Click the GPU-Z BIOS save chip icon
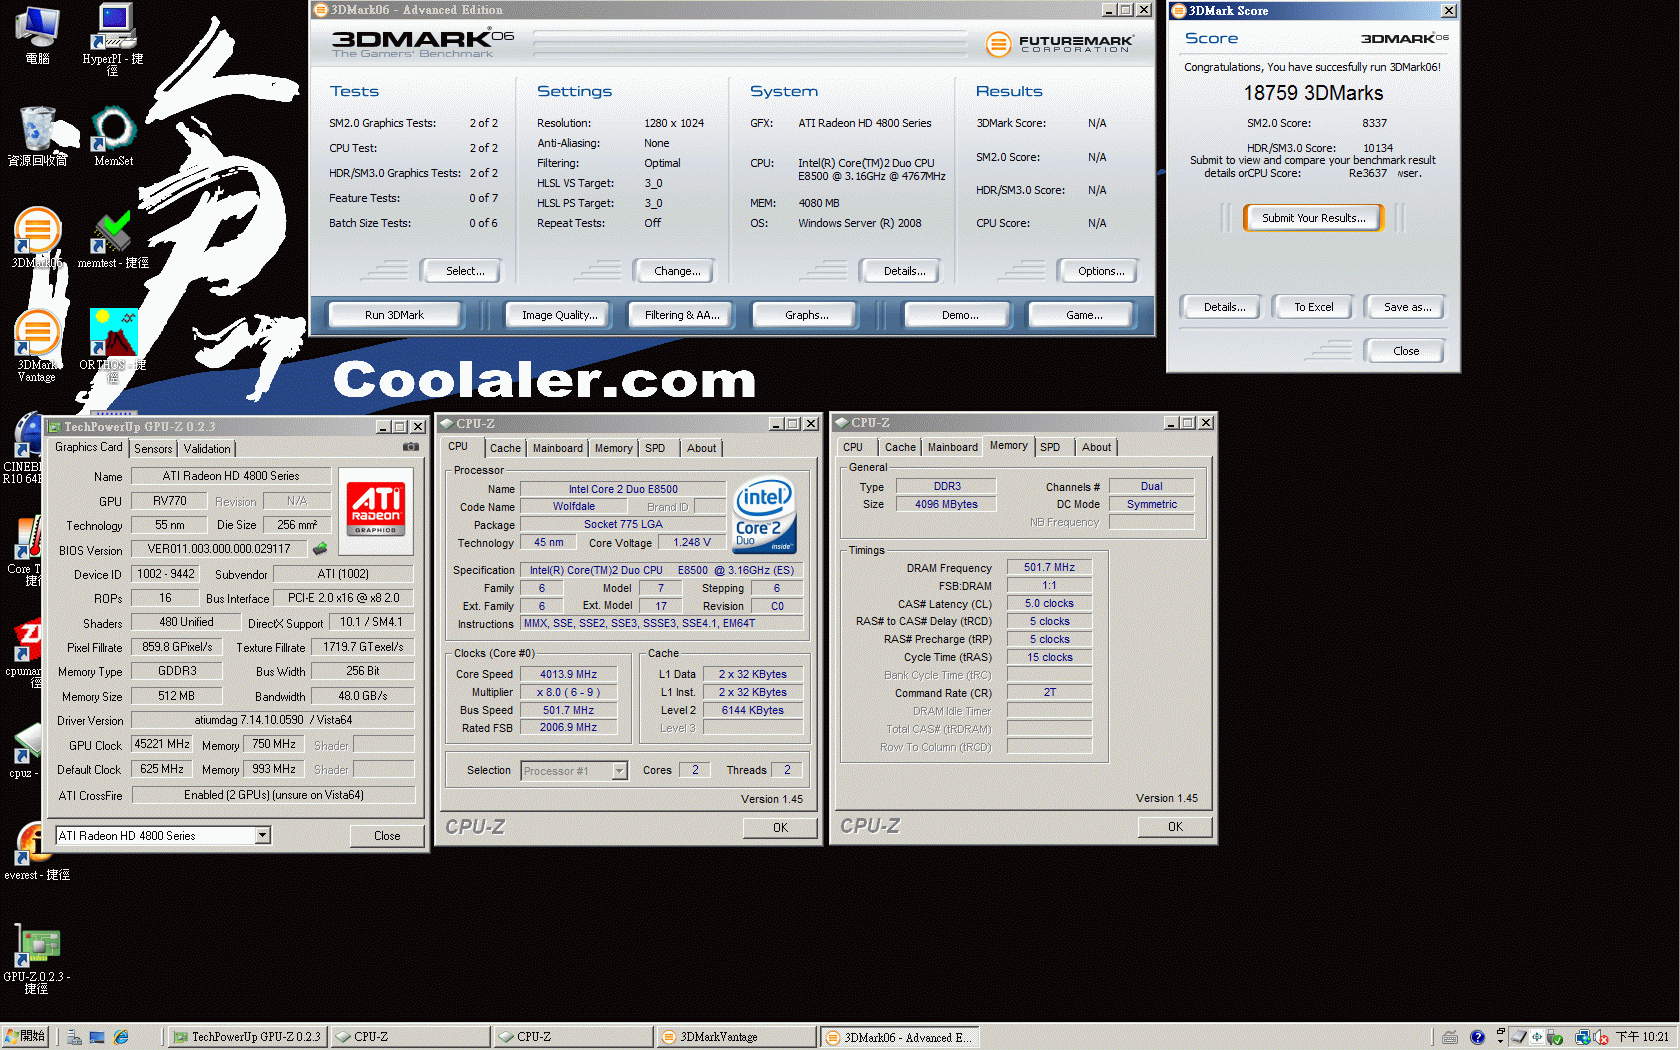 point(320,548)
